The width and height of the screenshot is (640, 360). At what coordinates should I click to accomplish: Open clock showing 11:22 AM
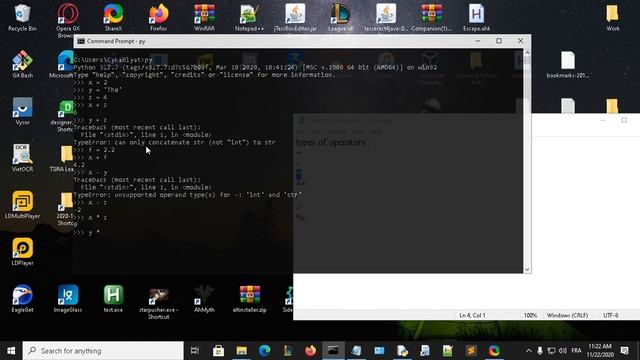pos(599,351)
